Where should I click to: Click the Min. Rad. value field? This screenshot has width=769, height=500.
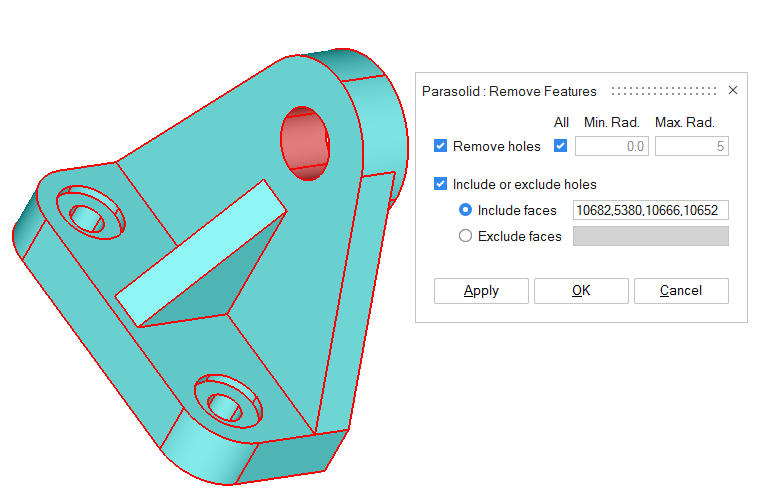tap(610, 146)
